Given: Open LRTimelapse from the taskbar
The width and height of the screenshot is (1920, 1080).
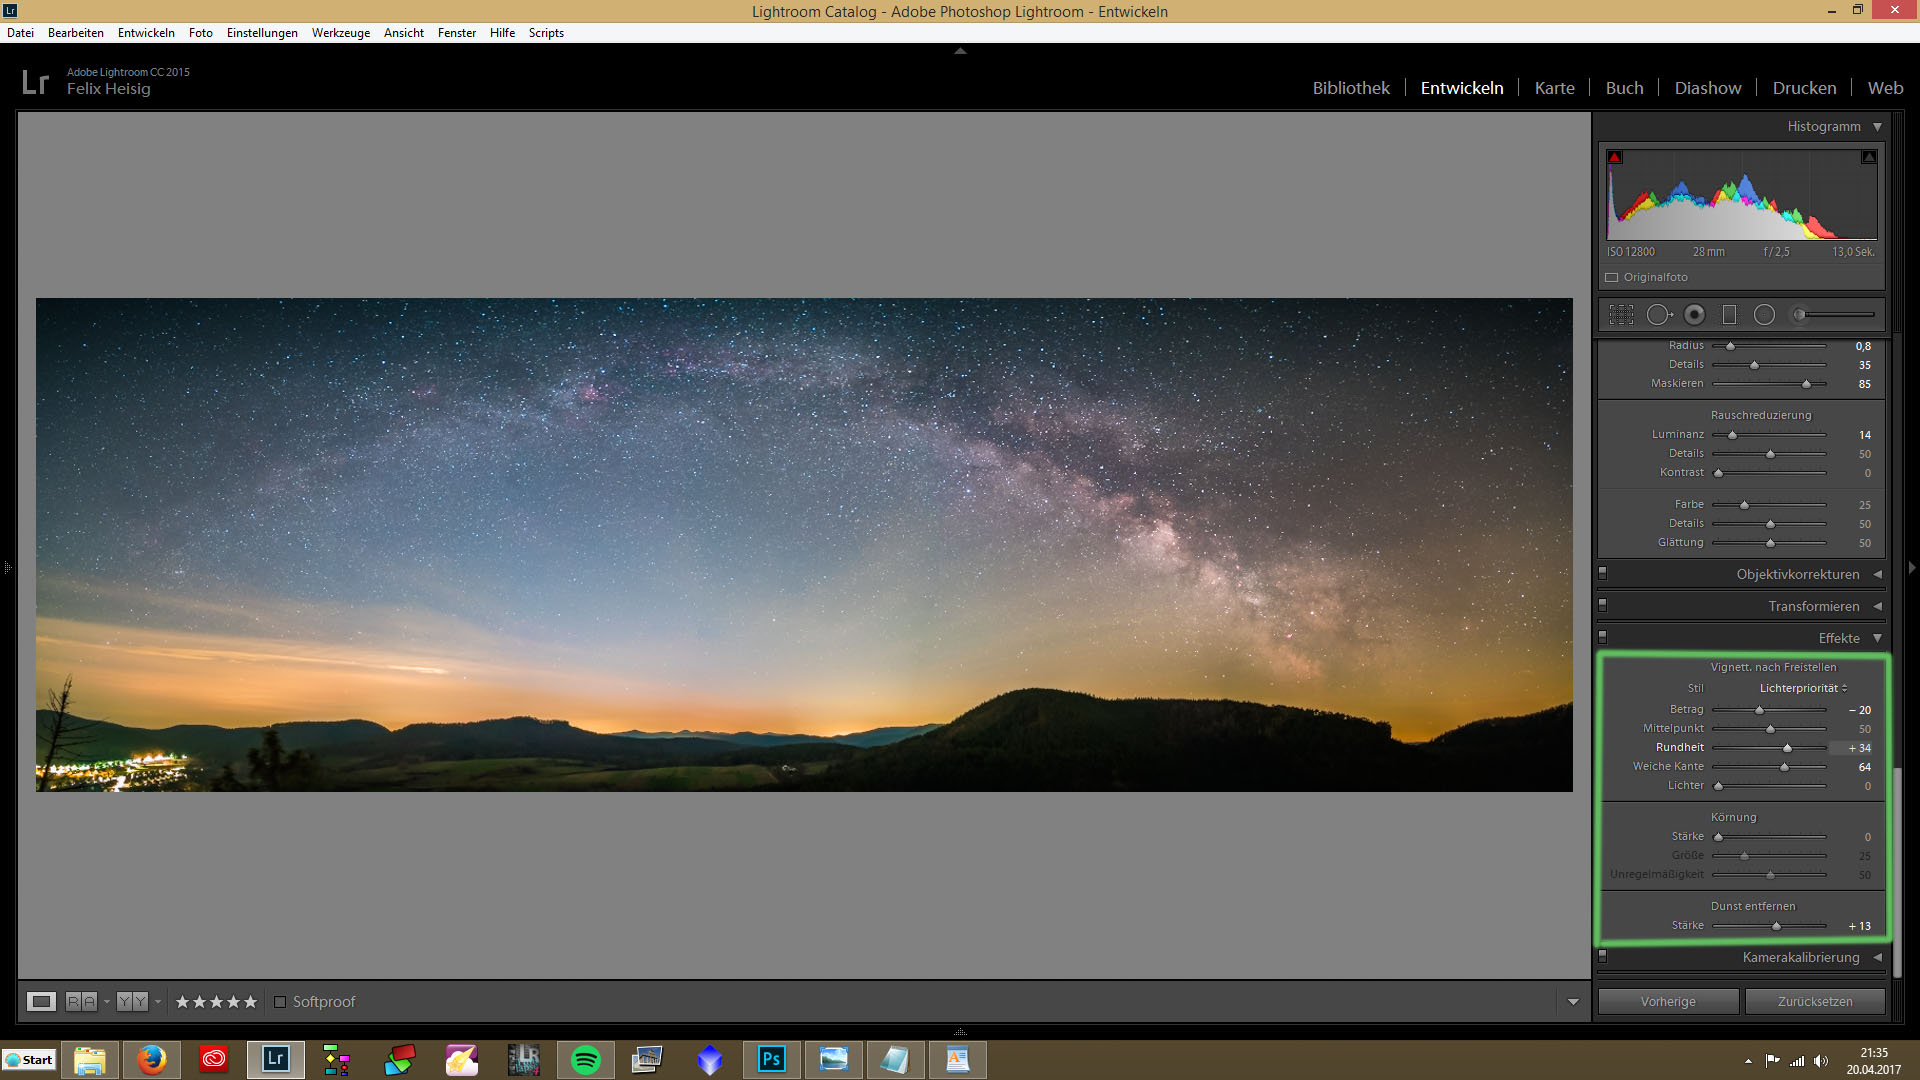Looking at the screenshot, I should [x=524, y=1059].
